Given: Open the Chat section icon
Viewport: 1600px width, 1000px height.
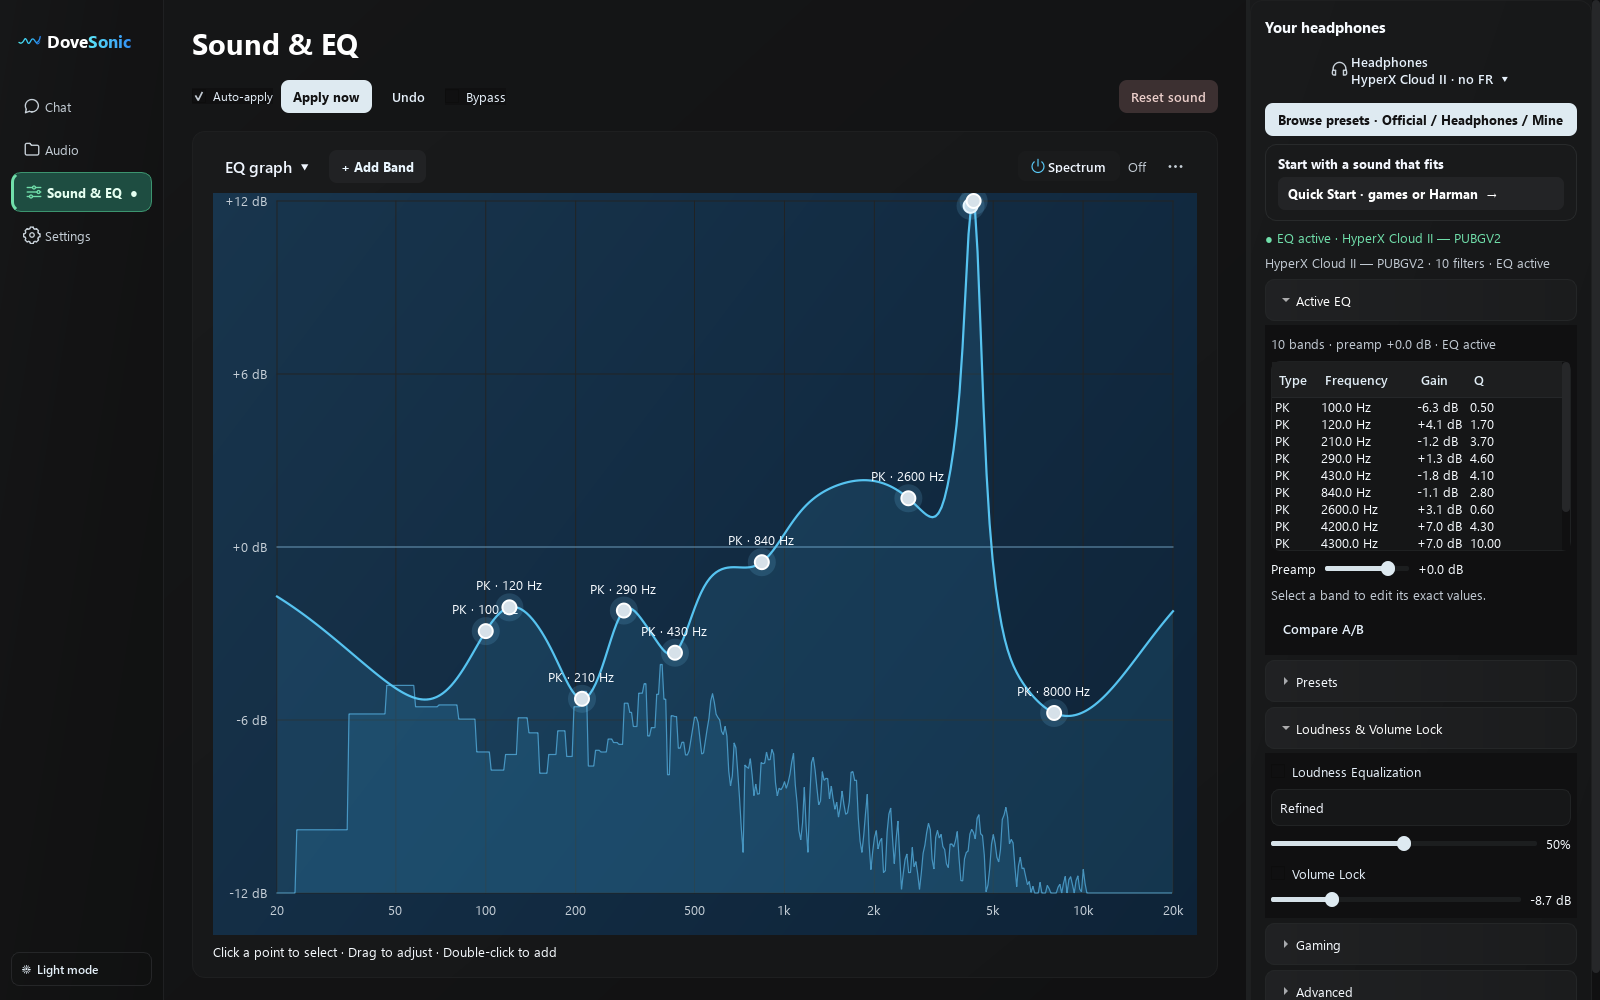Looking at the screenshot, I should pyautogui.click(x=32, y=106).
